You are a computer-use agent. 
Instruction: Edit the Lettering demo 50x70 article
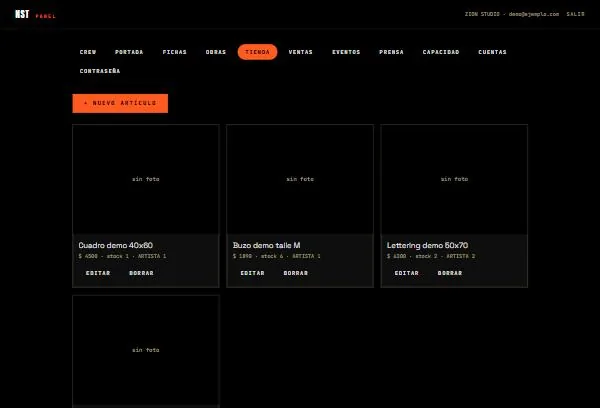406,273
